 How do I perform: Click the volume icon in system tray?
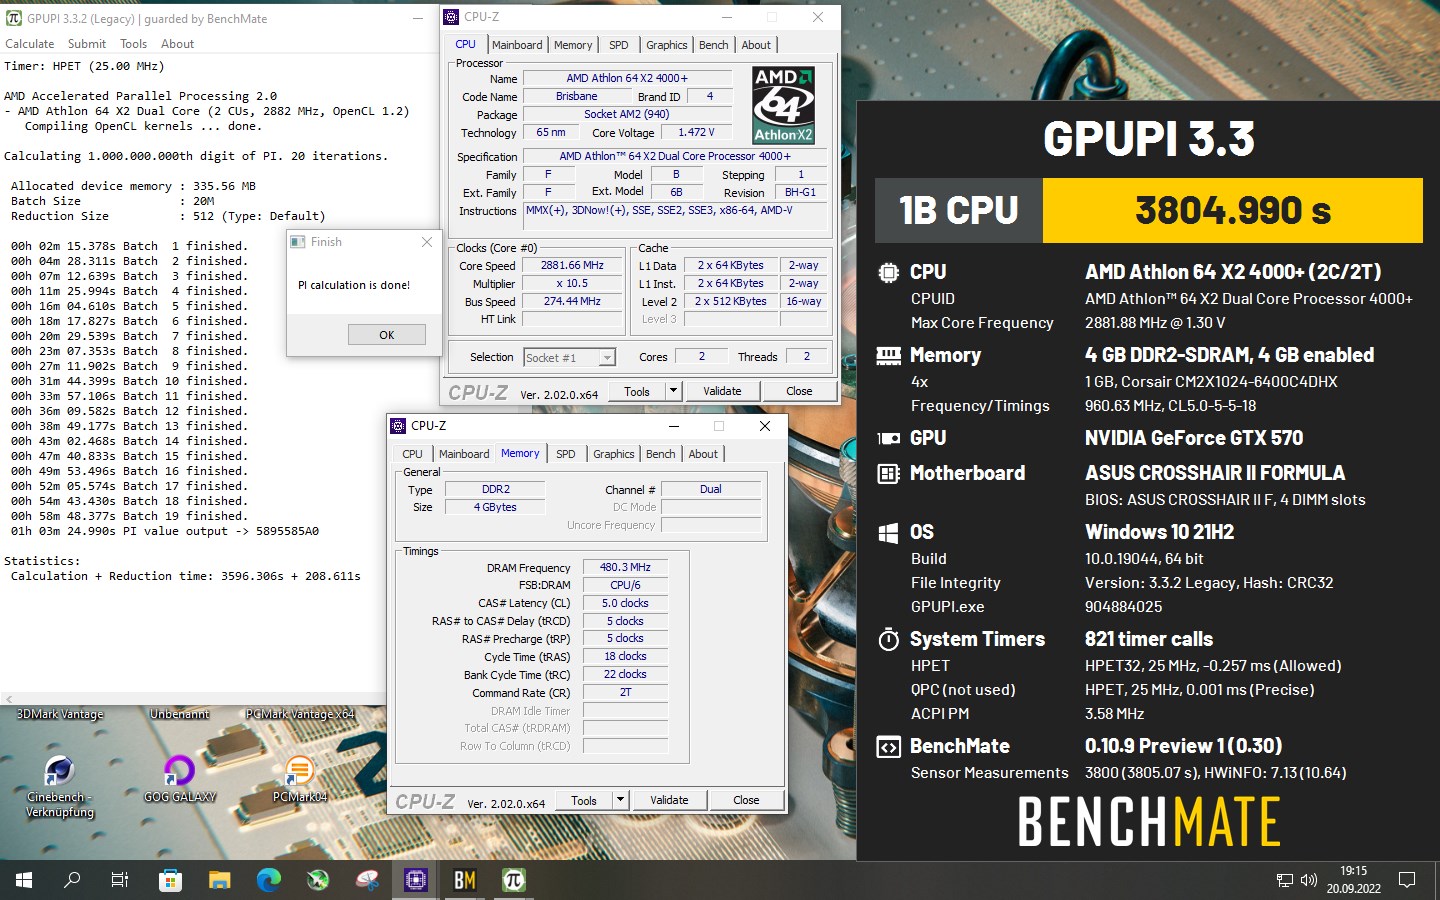click(1309, 880)
